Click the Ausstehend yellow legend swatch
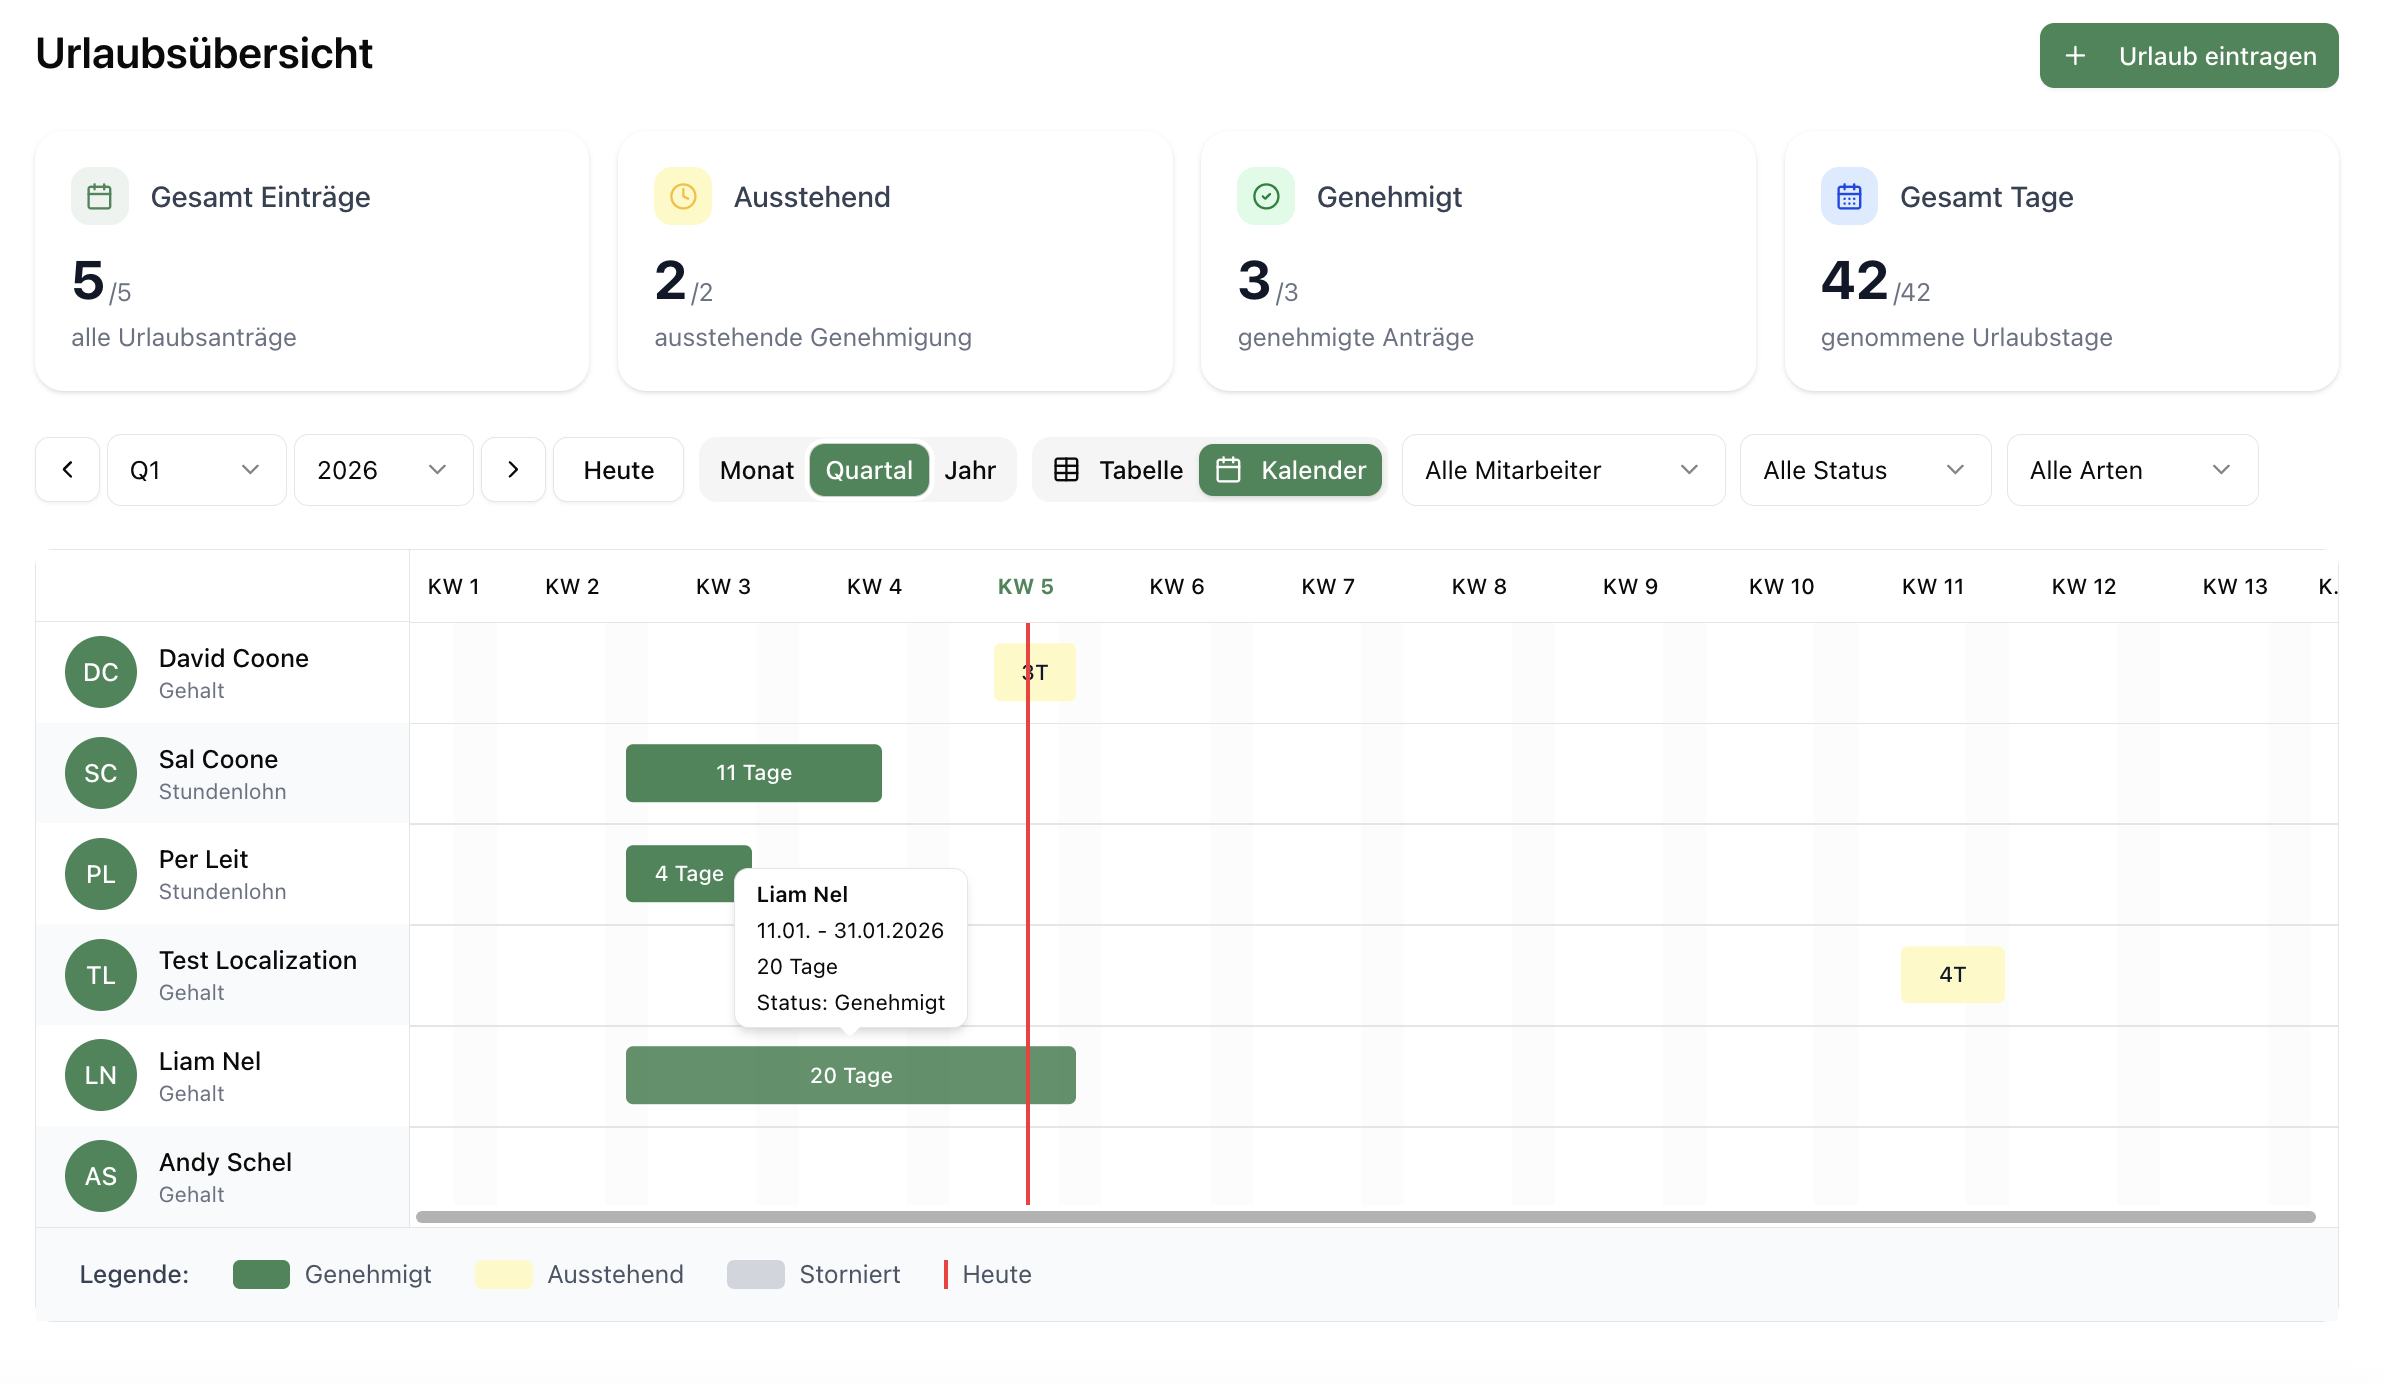2384x1384 pixels. coord(504,1274)
